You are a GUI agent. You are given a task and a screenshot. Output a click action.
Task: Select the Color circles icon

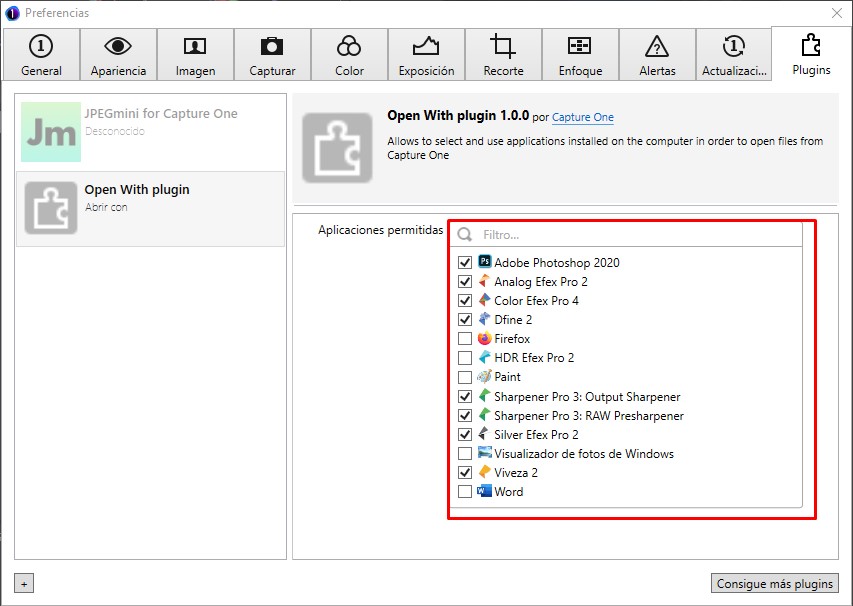(x=349, y=47)
